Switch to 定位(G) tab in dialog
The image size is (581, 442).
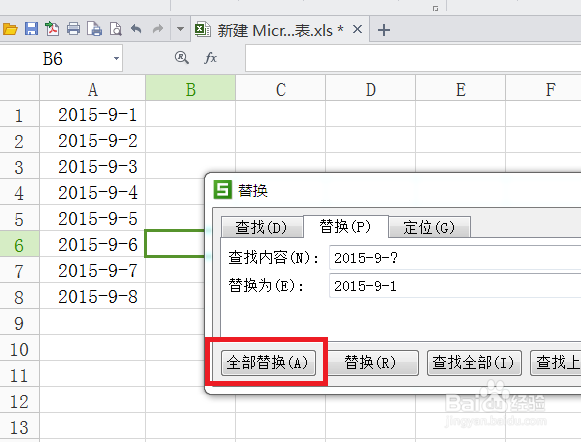click(x=429, y=227)
